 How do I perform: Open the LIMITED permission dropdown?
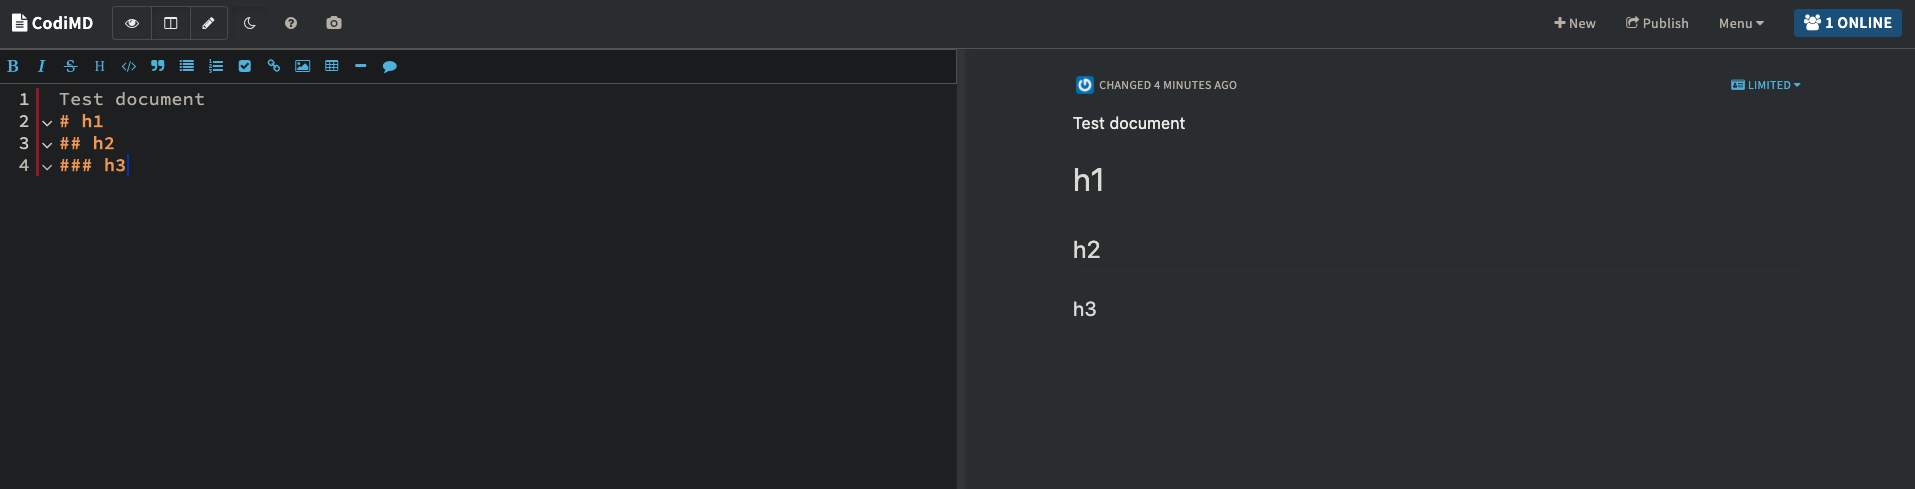(x=1766, y=85)
